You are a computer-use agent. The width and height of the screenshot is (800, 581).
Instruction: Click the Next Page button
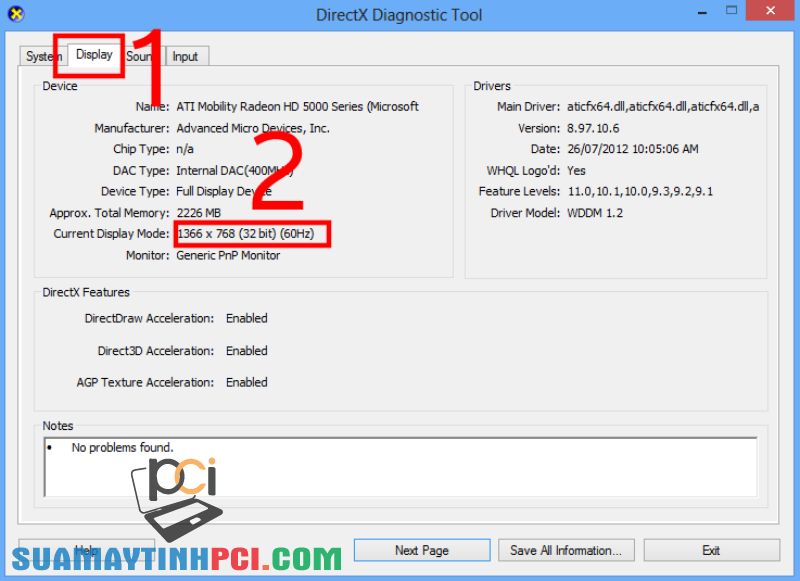(x=422, y=550)
